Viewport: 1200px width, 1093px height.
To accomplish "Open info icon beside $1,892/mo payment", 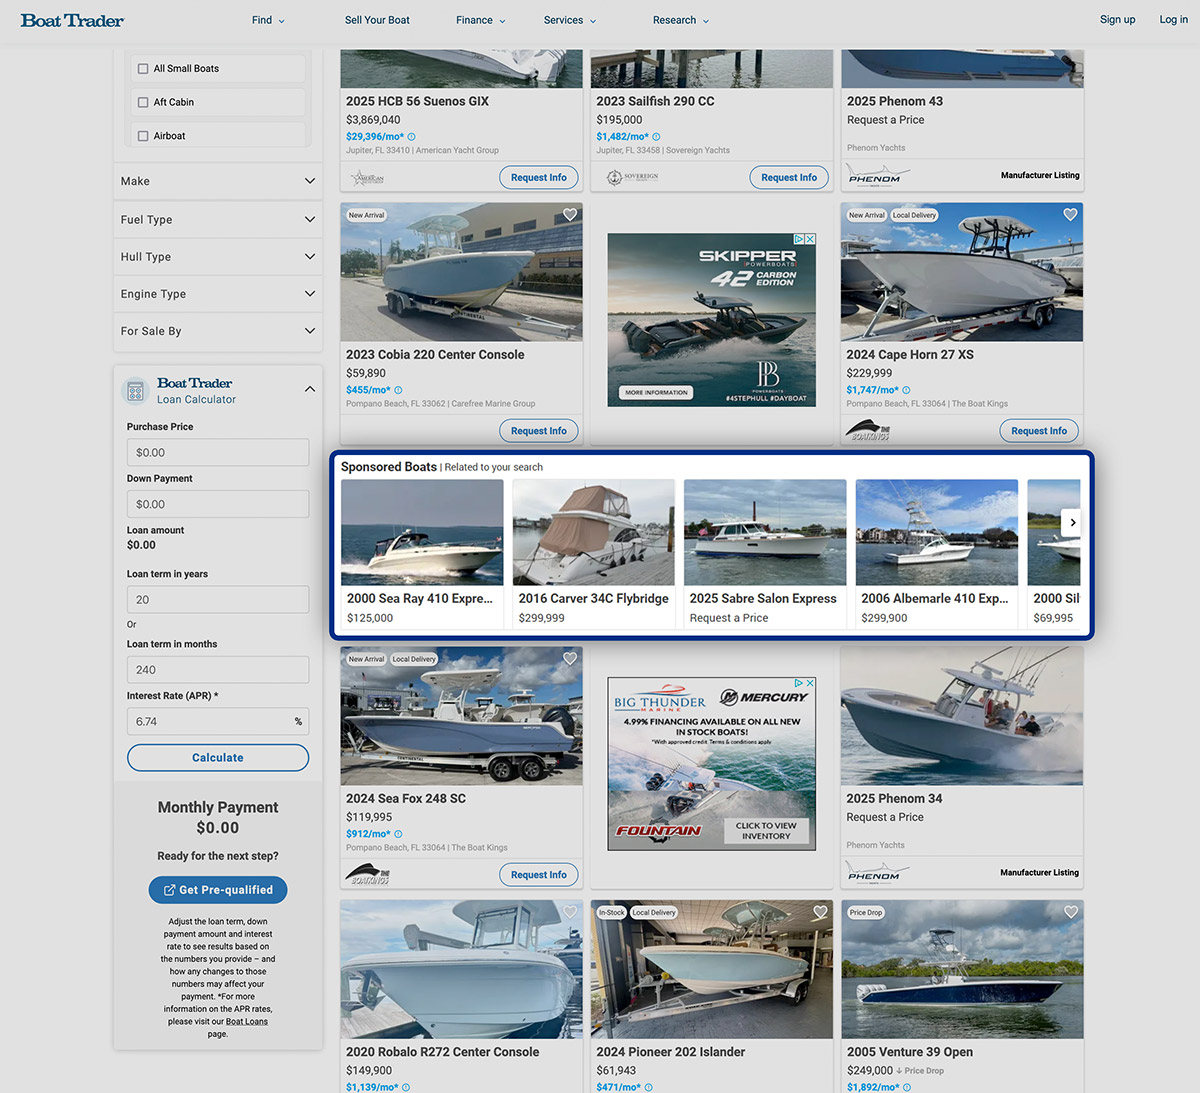I will click(906, 1087).
